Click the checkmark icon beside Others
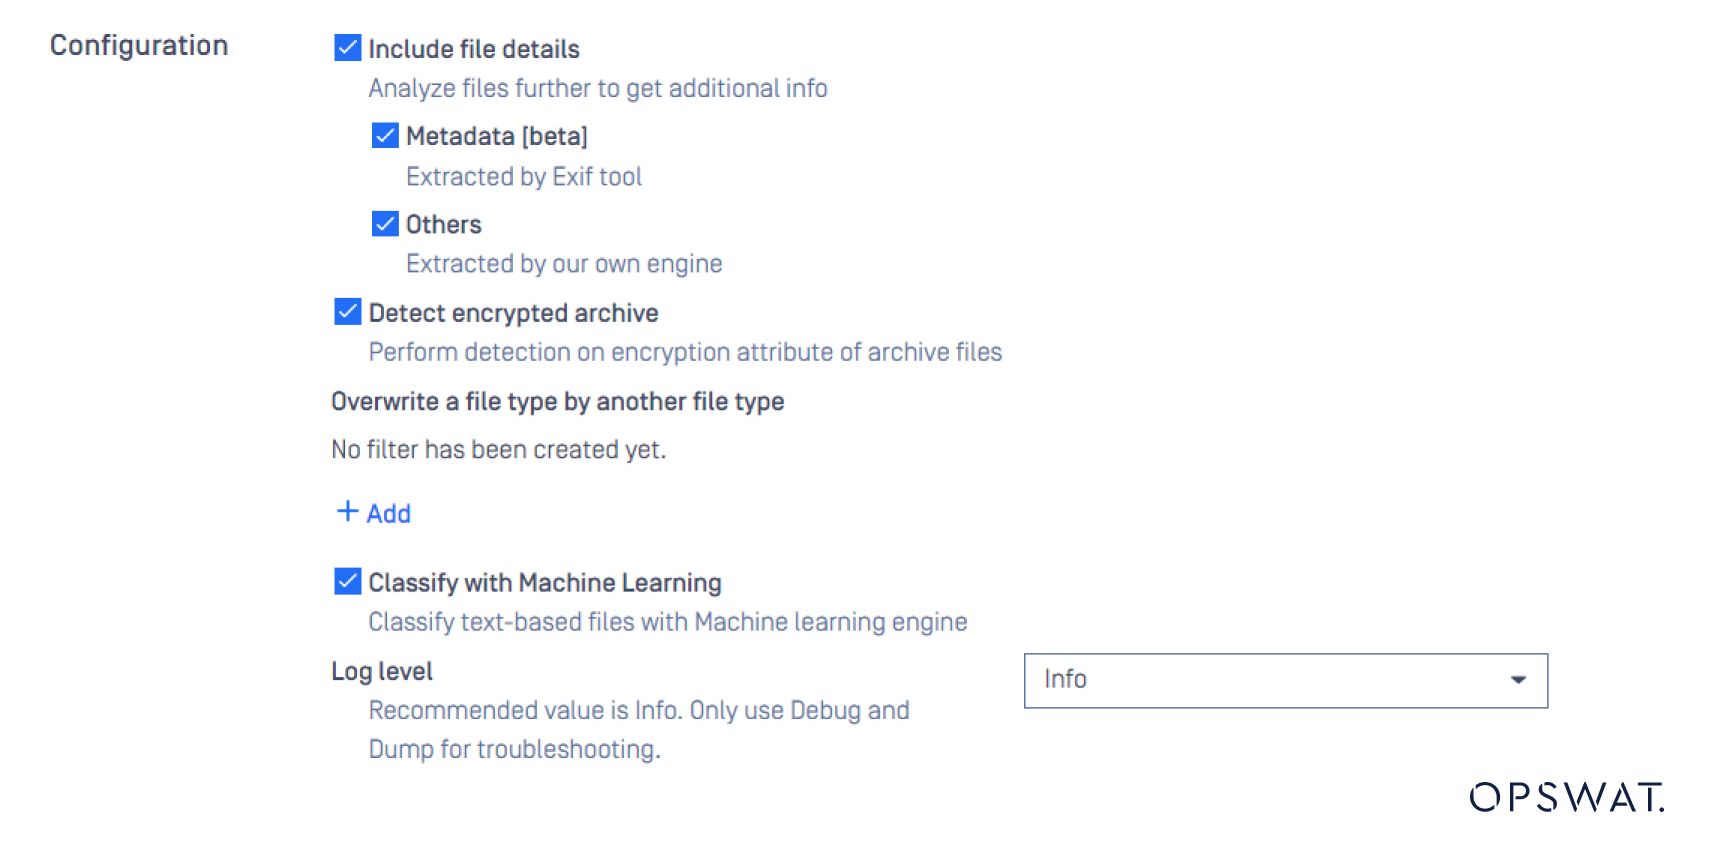This screenshot has height=850, width=1712. pos(383,224)
